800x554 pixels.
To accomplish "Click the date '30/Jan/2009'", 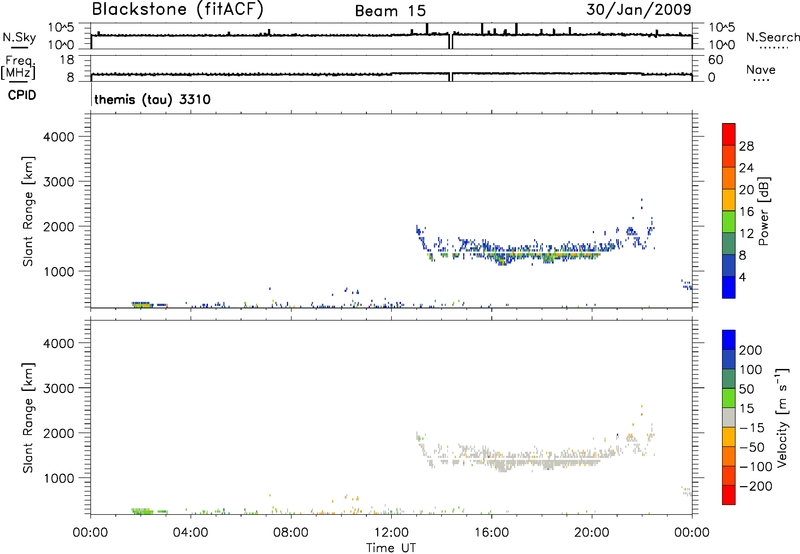I will tap(639, 10).
